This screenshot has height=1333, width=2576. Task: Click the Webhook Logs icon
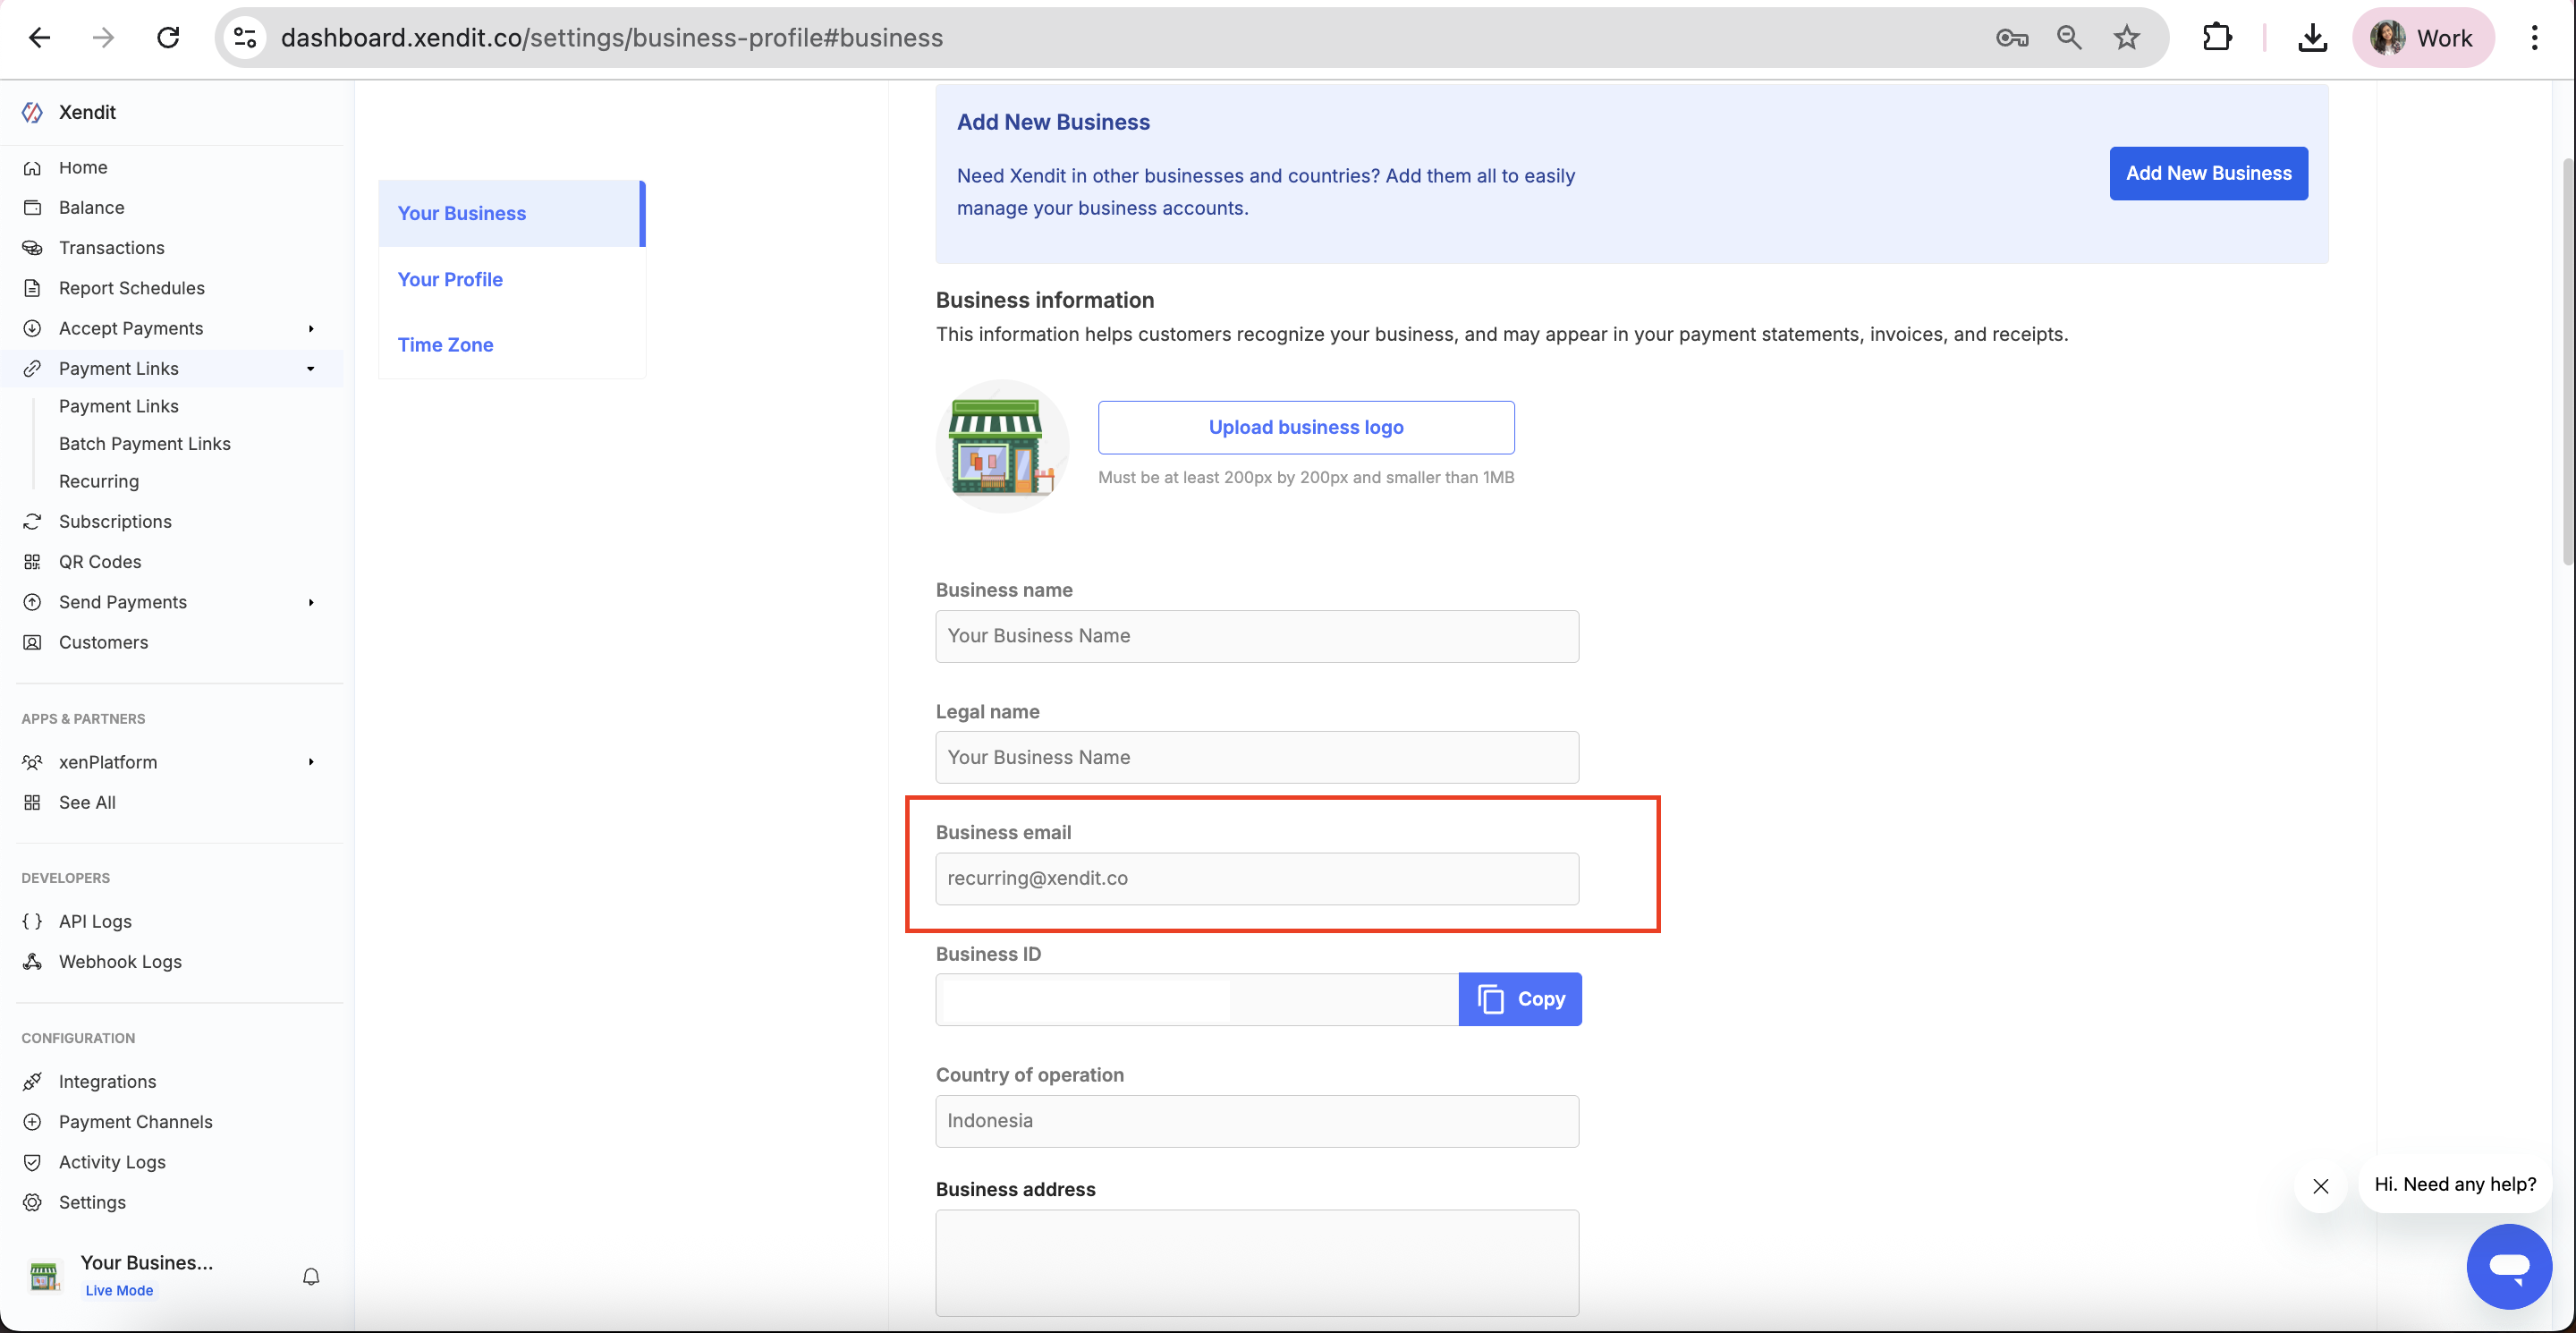tap(32, 961)
